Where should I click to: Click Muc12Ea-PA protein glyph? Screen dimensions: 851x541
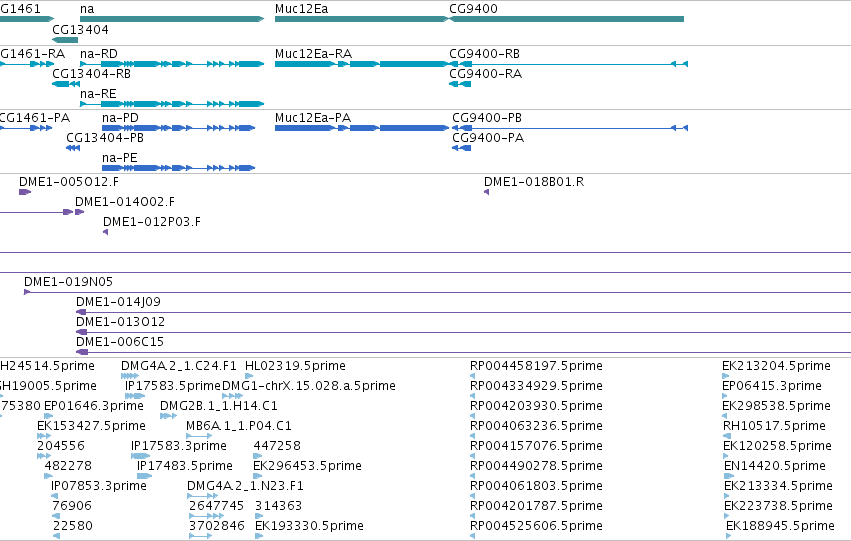pyautogui.click(x=362, y=128)
